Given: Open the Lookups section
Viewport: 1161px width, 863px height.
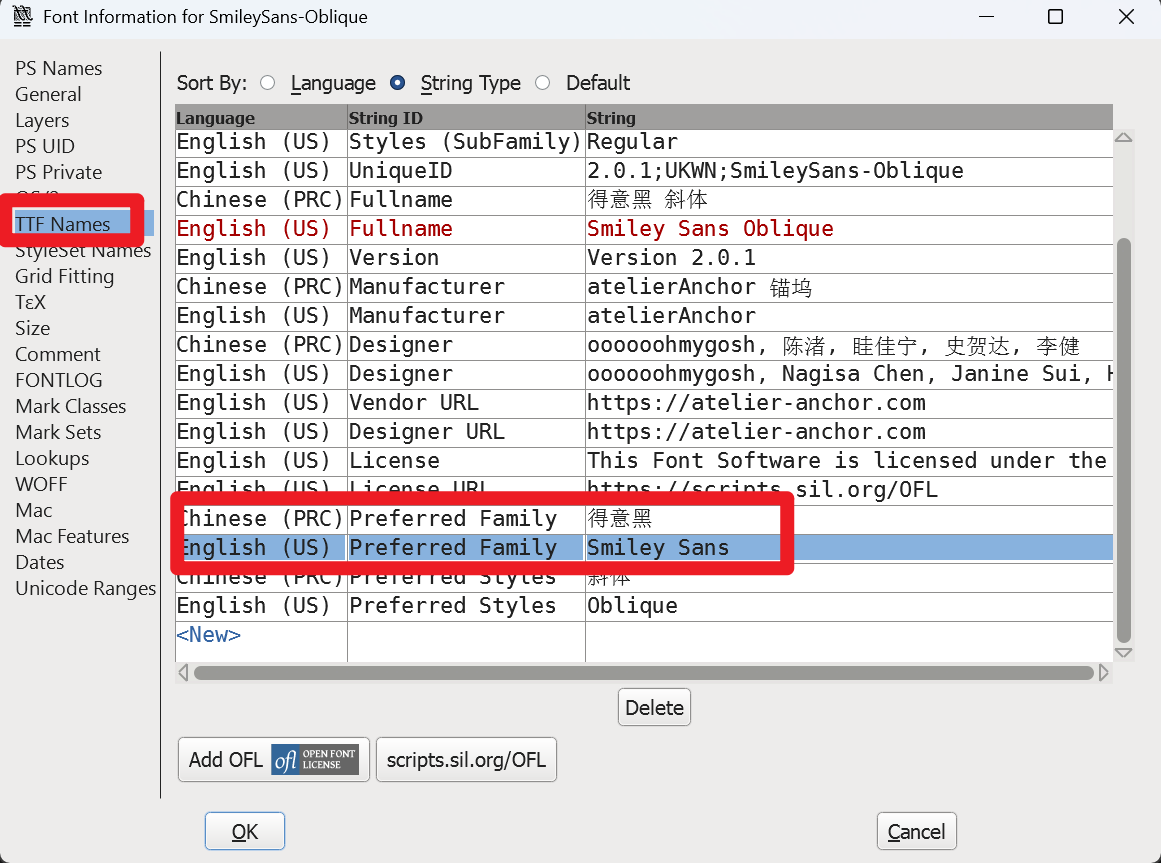Looking at the screenshot, I should click(52, 458).
